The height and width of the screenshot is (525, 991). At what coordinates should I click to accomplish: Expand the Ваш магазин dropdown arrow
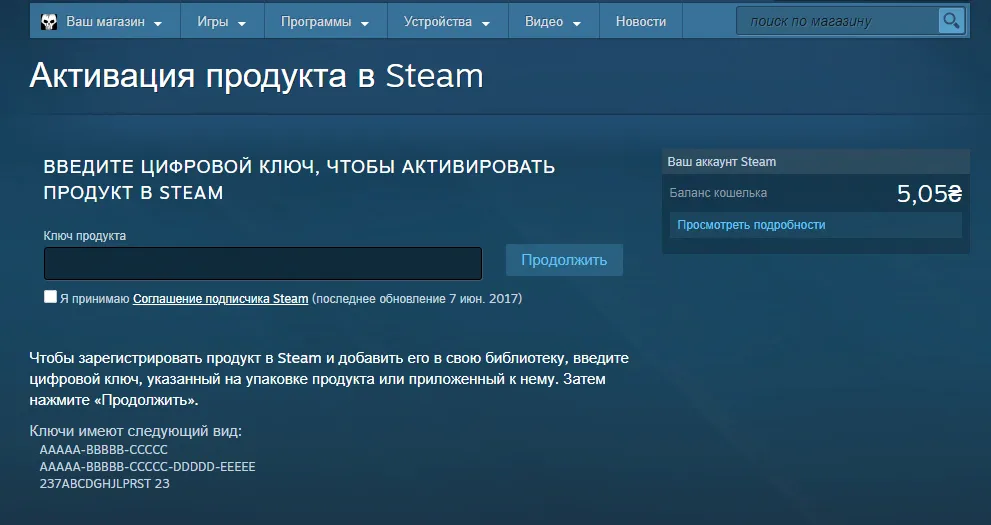coord(158,23)
